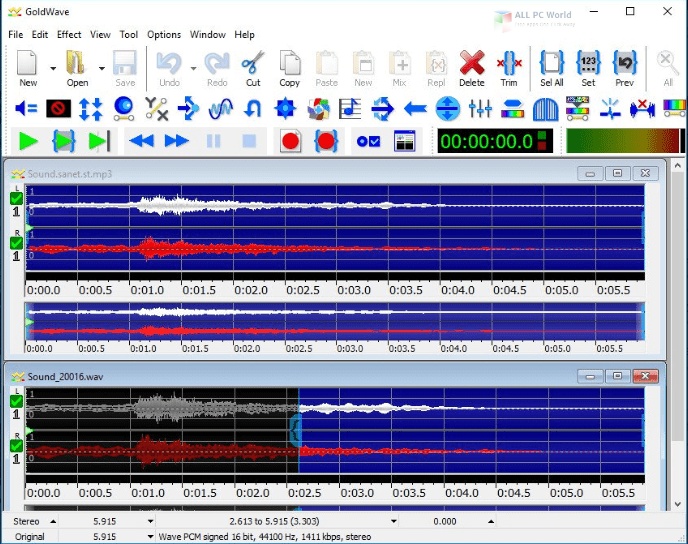
Task: Click the censor (red no-sign) effect icon
Action: pos(58,108)
